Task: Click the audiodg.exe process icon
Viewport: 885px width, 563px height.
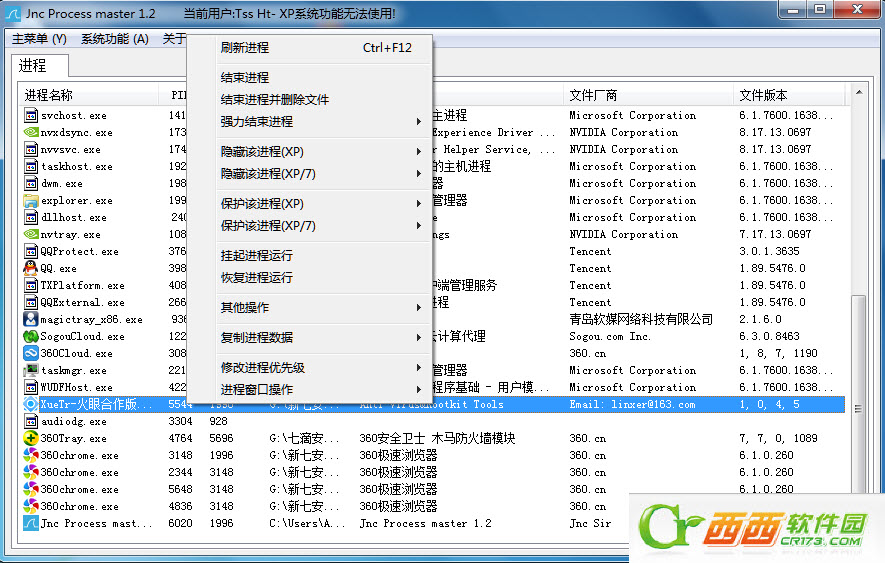Action: pyautogui.click(x=30, y=421)
